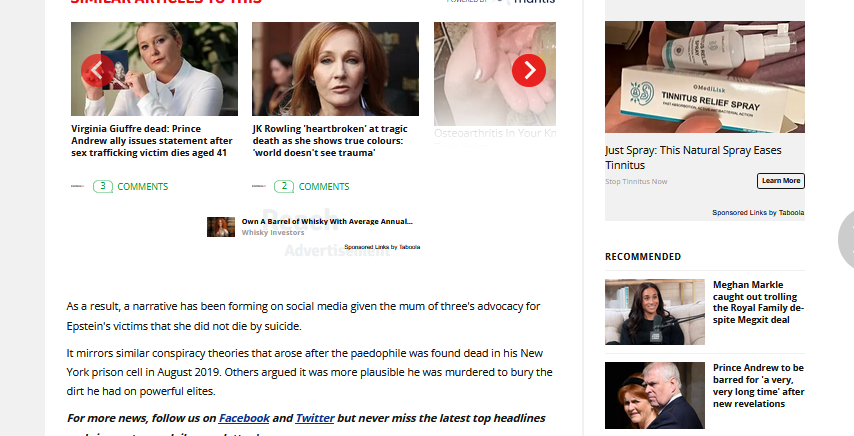
Task: Click the previous carousel arrow
Action: (x=97, y=70)
